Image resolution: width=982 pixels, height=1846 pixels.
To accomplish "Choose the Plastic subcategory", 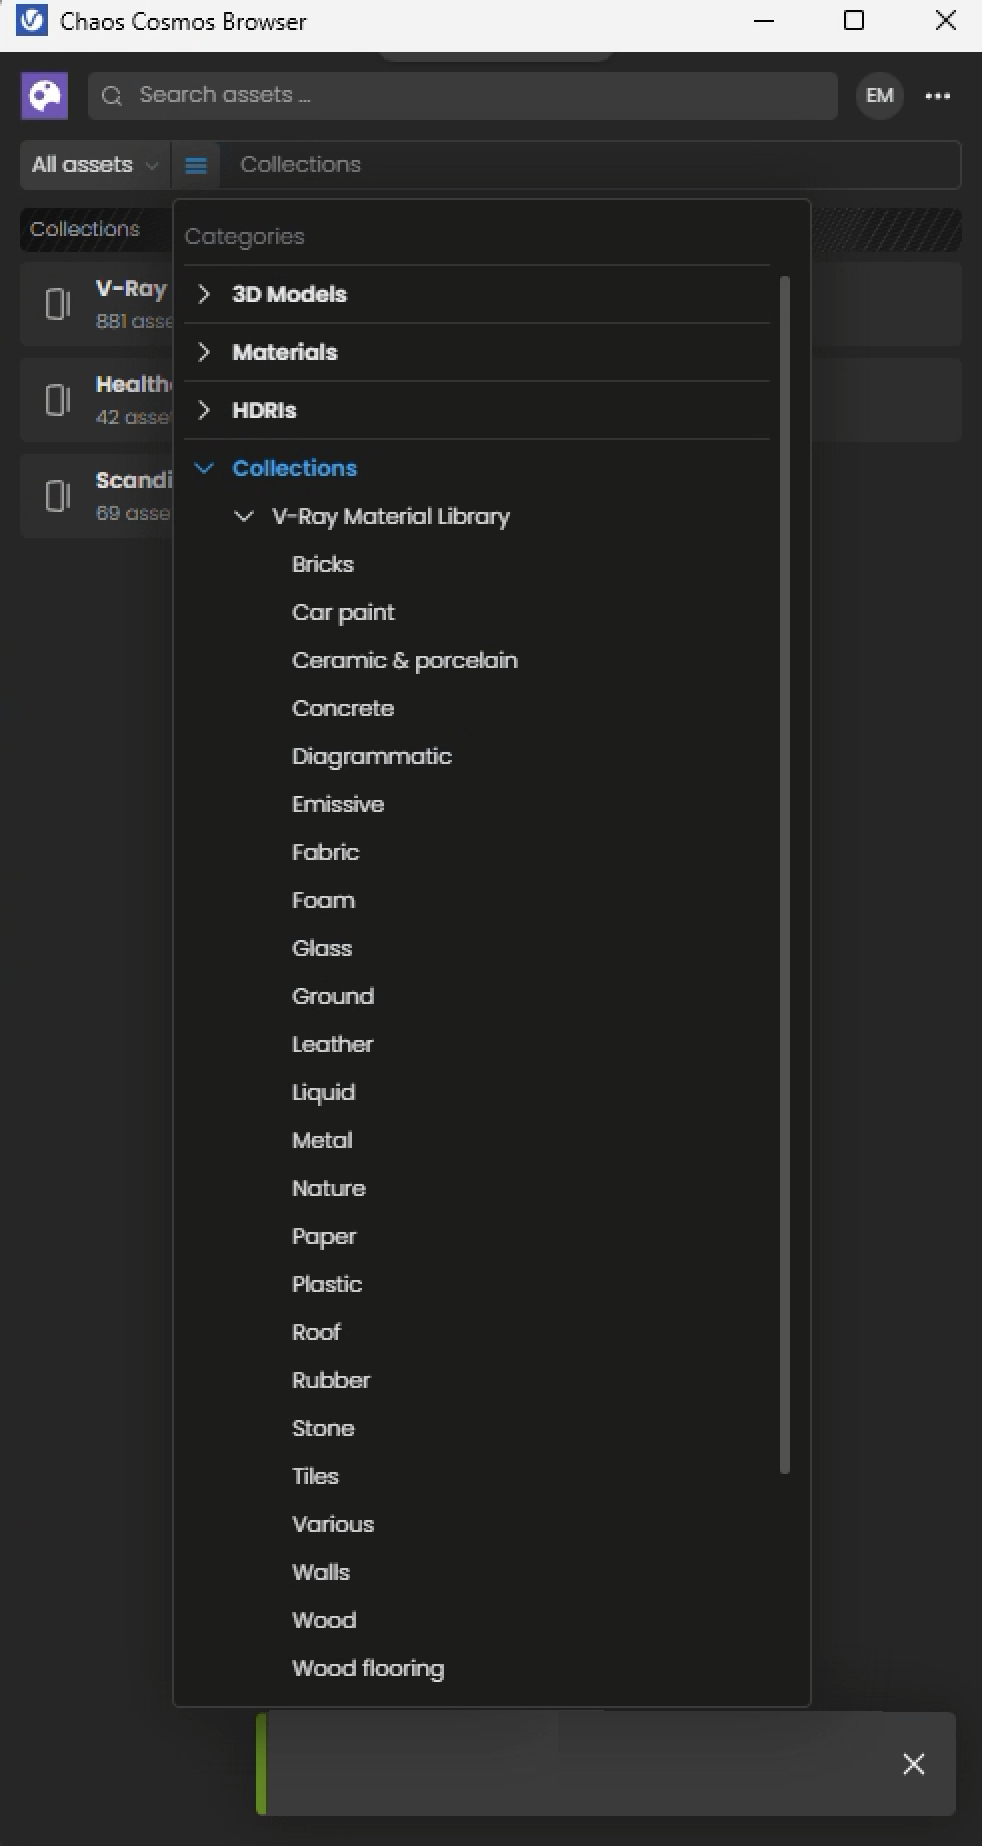I will tap(327, 1284).
